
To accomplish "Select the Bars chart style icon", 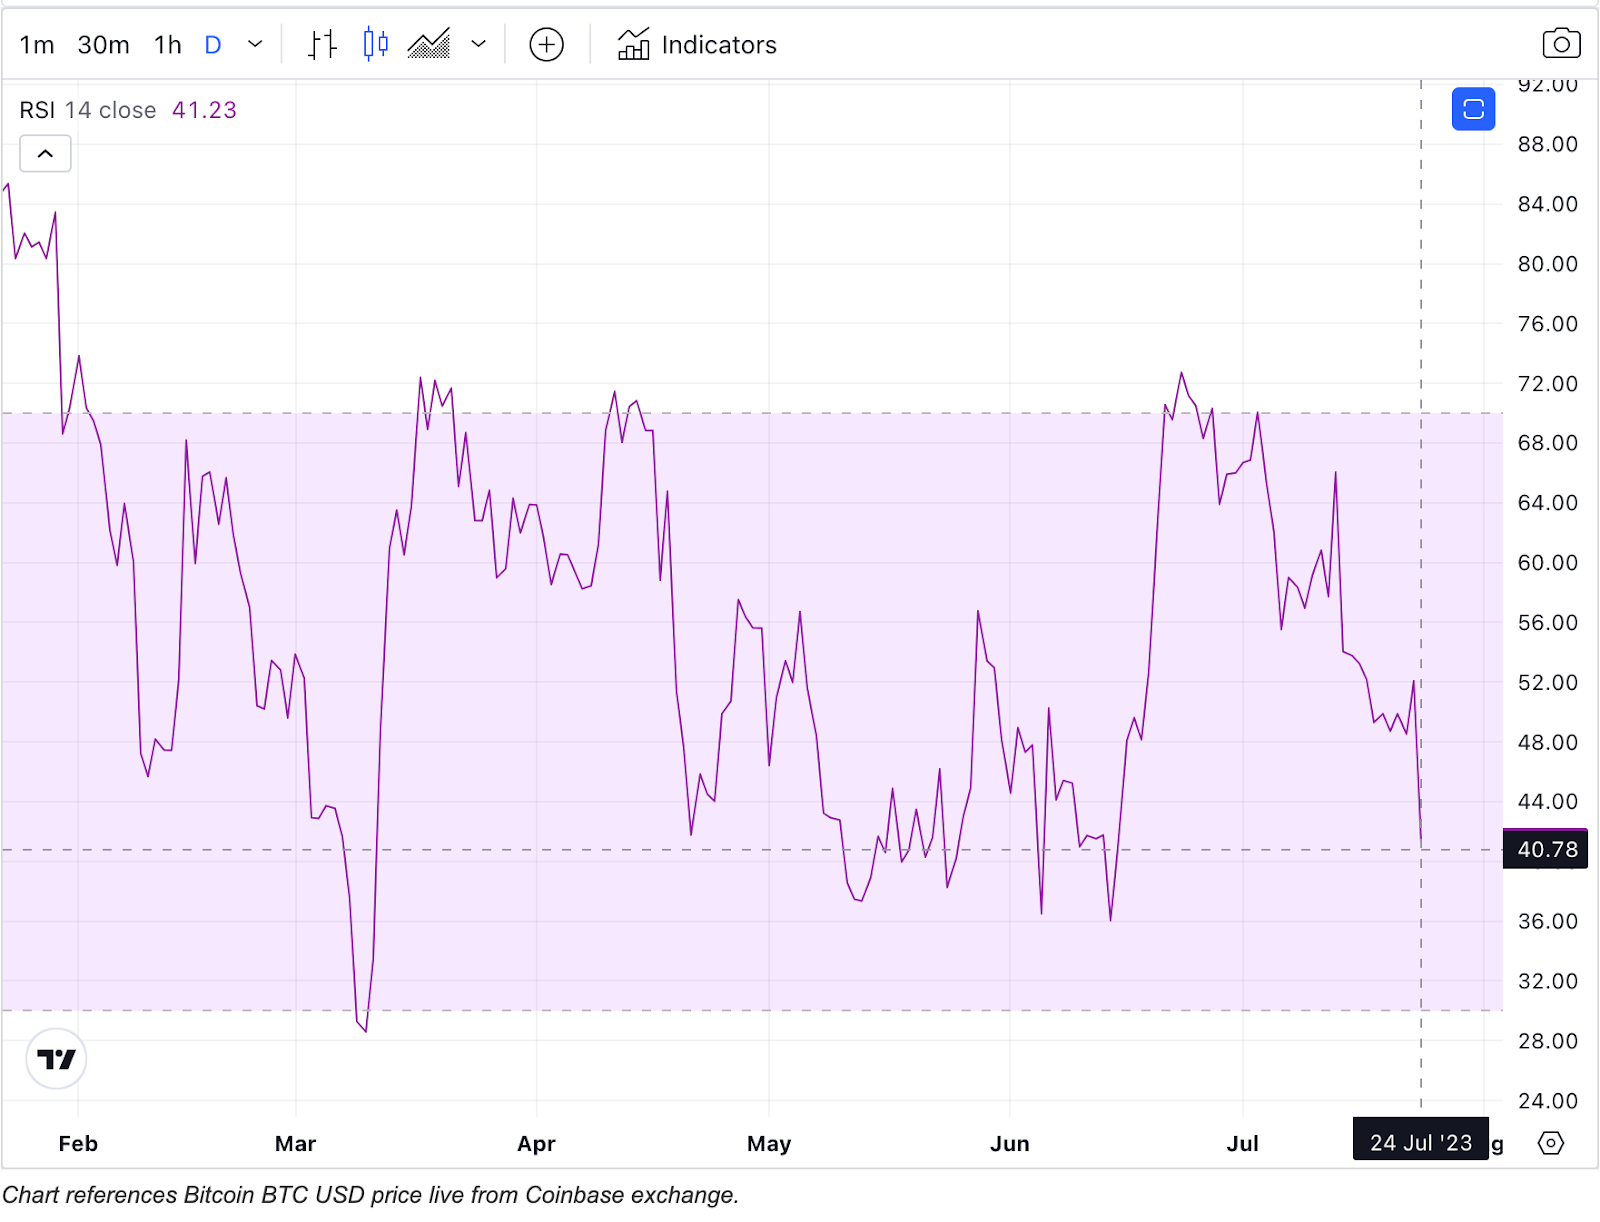I will pos(322,45).
